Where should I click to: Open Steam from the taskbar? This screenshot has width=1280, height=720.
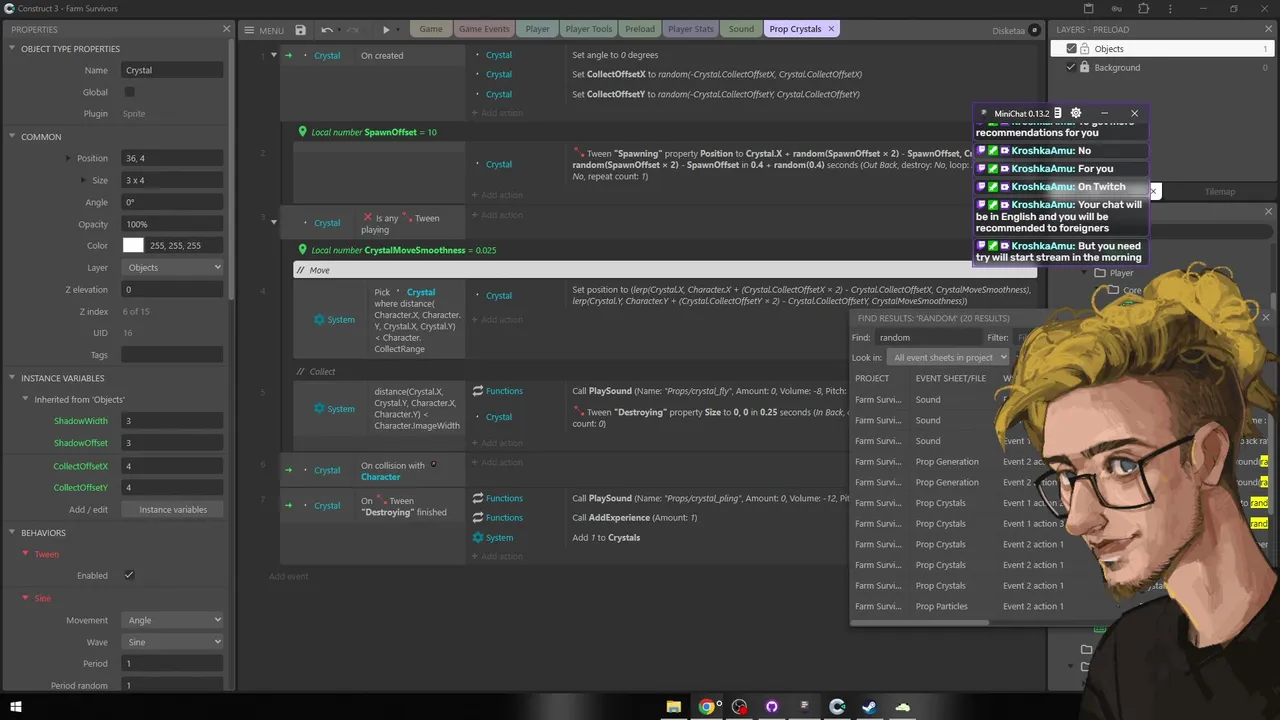870,707
